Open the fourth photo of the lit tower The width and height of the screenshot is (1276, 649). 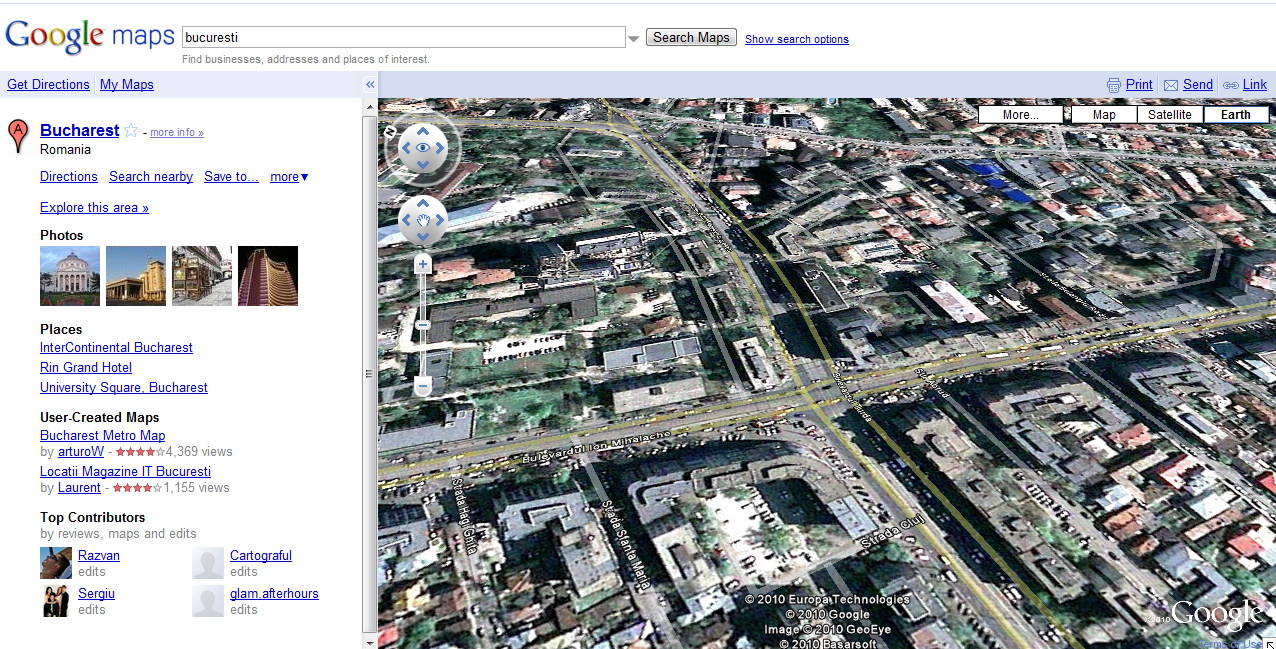pos(268,276)
